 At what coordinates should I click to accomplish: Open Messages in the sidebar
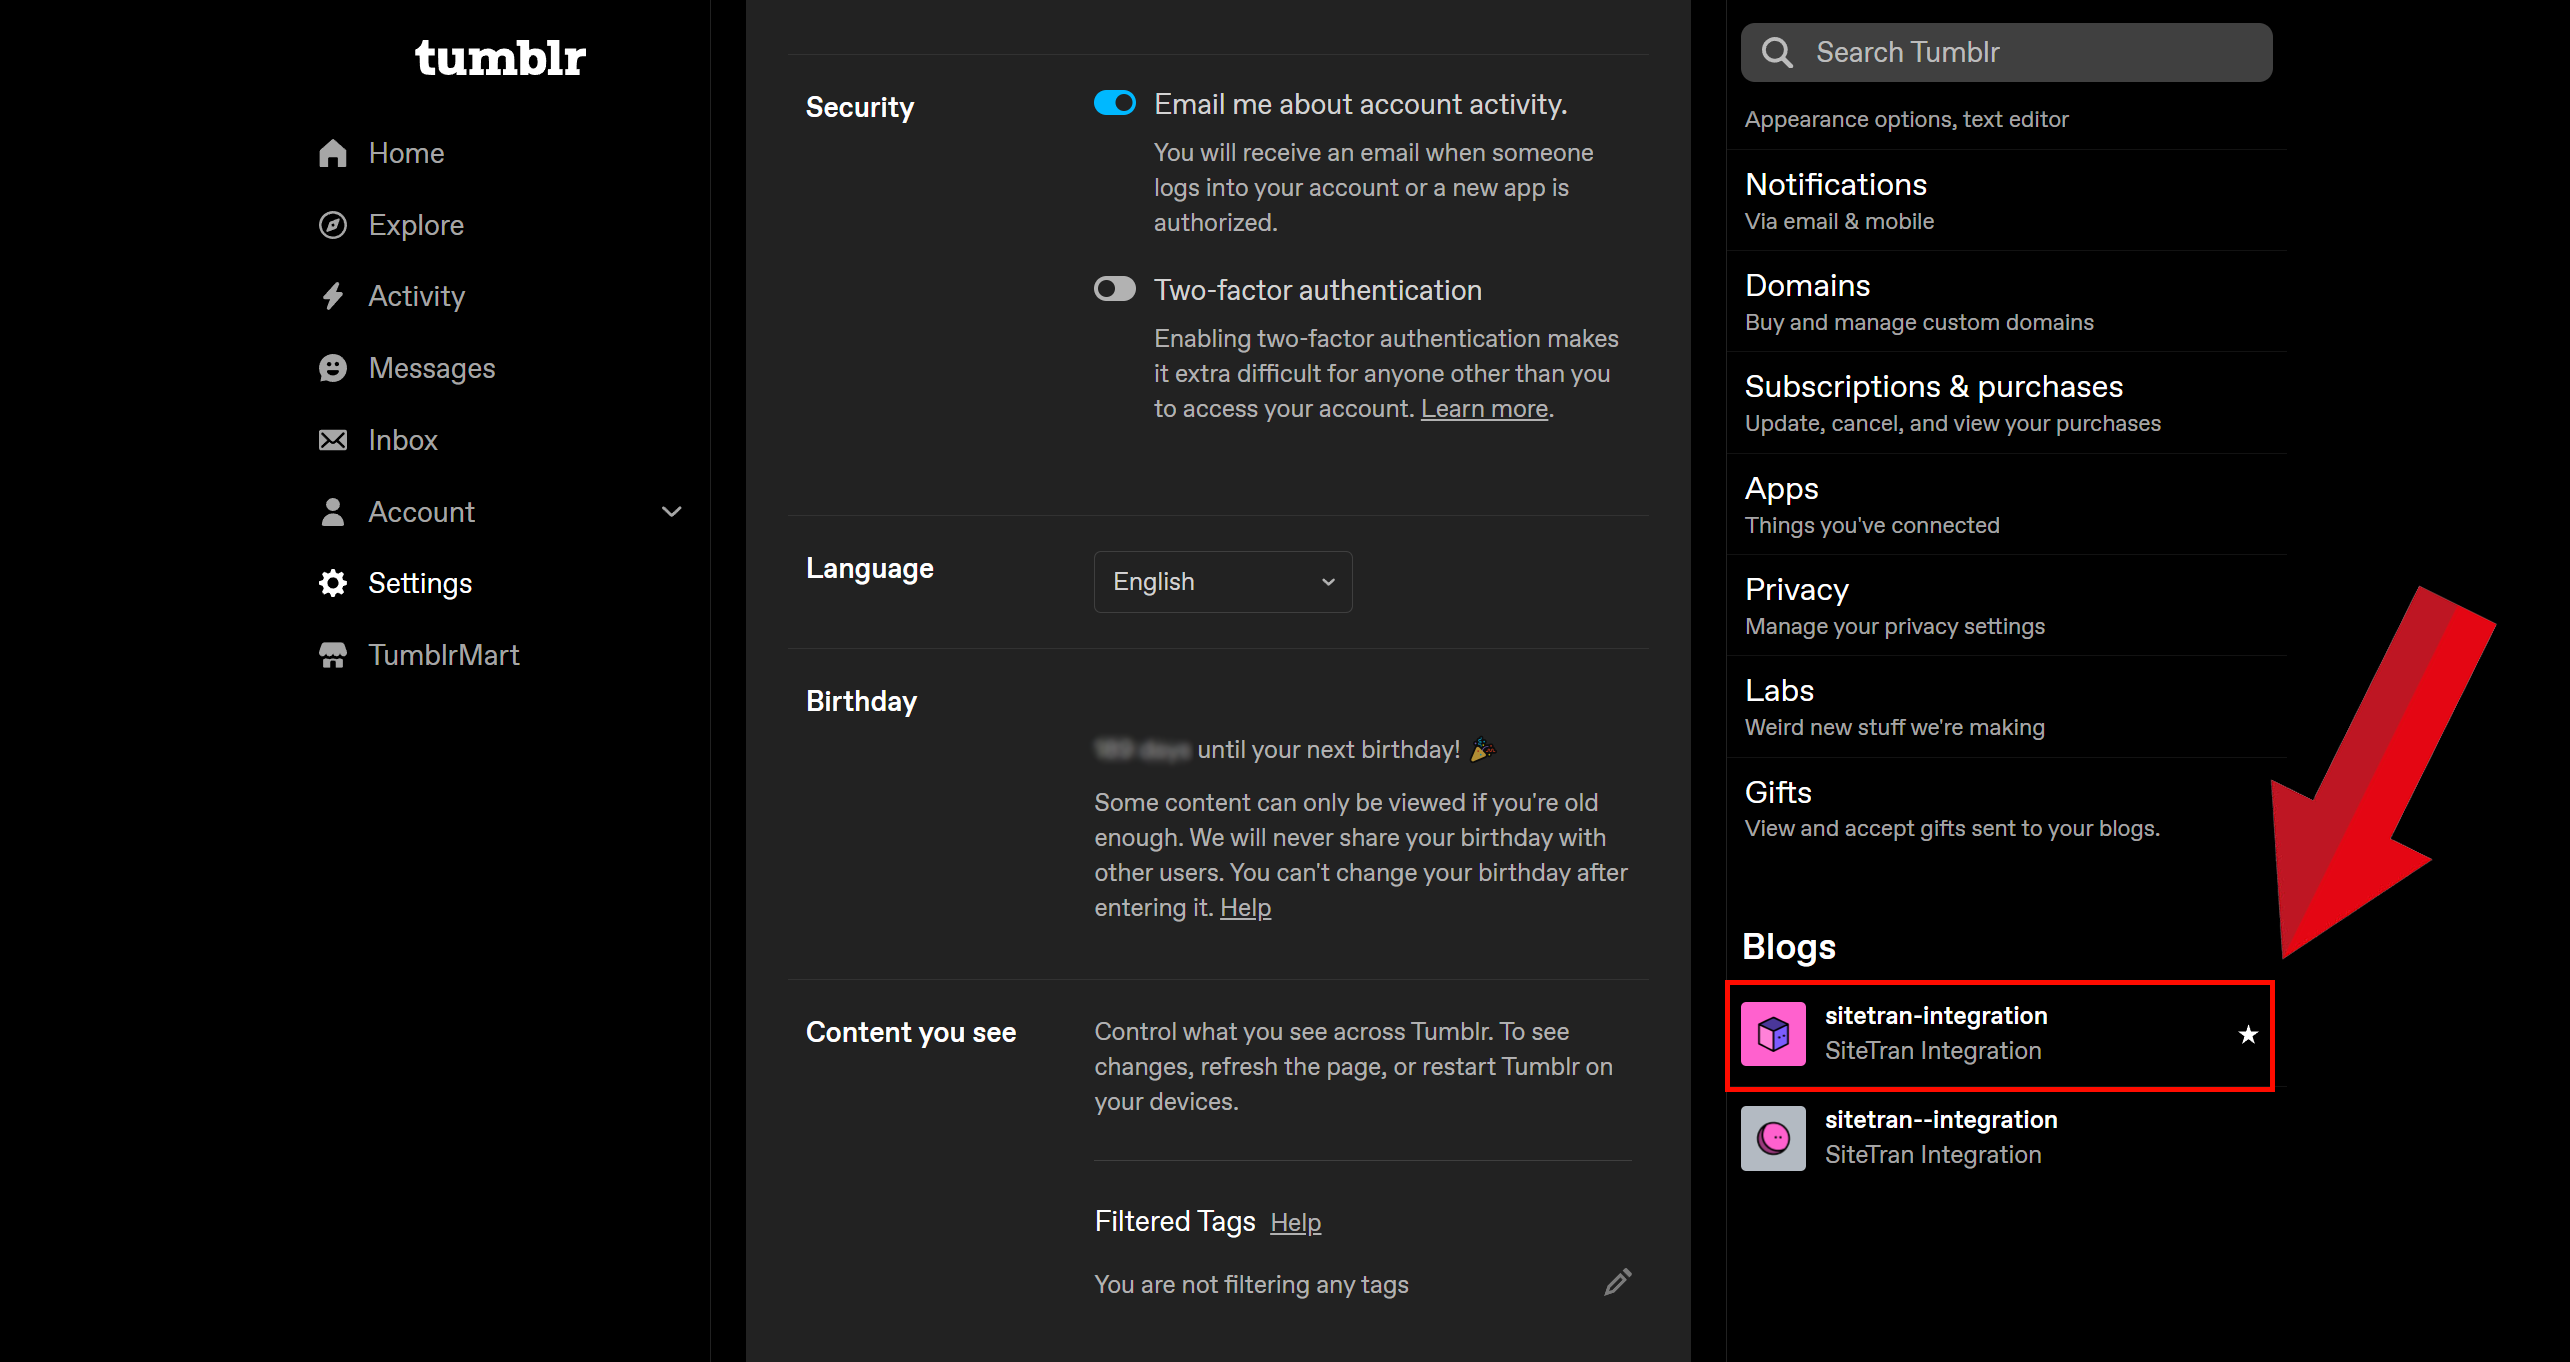pyautogui.click(x=432, y=368)
